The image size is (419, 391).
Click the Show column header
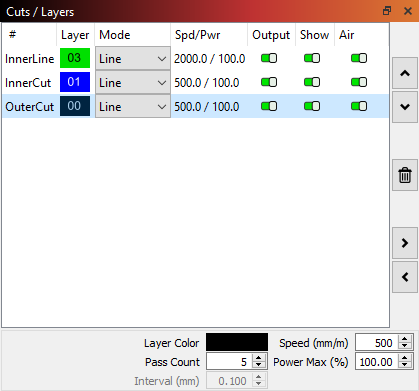click(x=315, y=35)
